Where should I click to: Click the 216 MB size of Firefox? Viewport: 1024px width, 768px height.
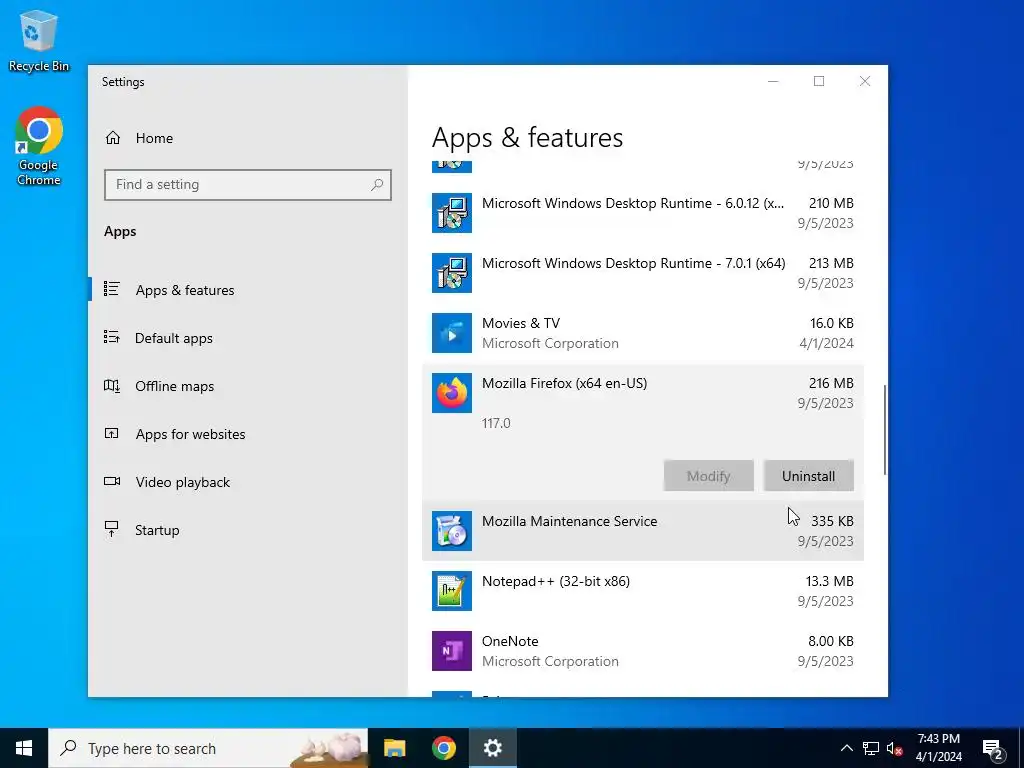pyautogui.click(x=831, y=383)
